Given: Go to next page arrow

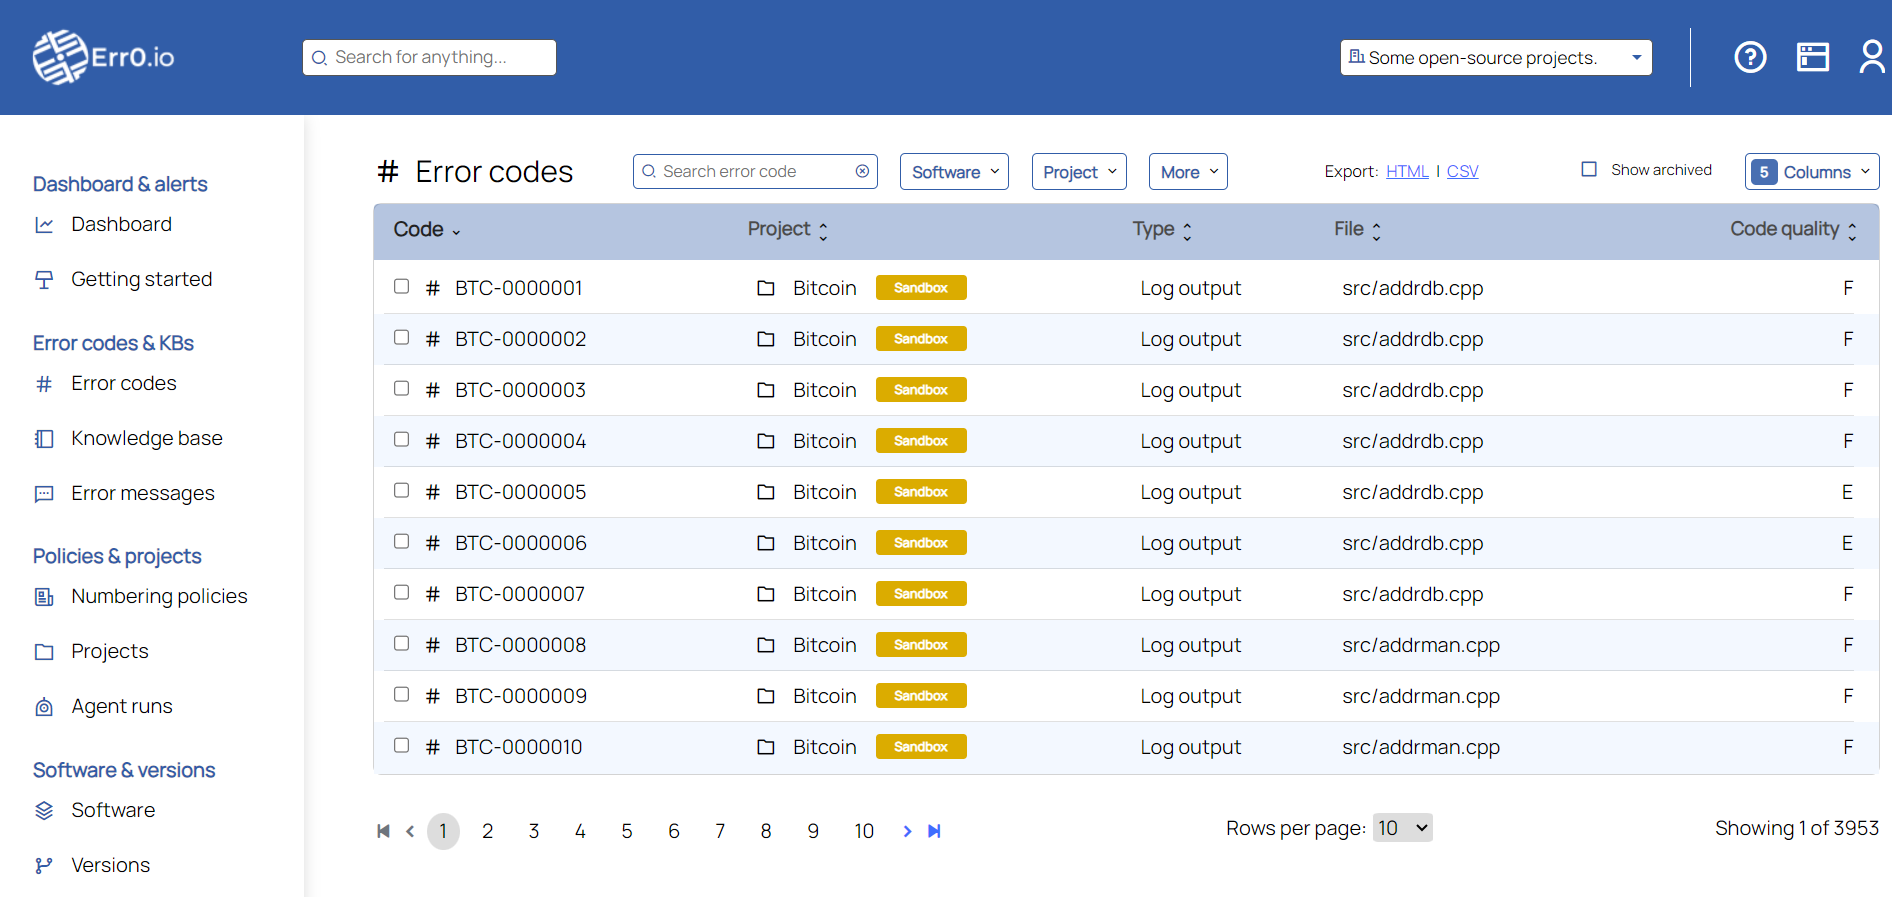Looking at the screenshot, I should coord(907,831).
